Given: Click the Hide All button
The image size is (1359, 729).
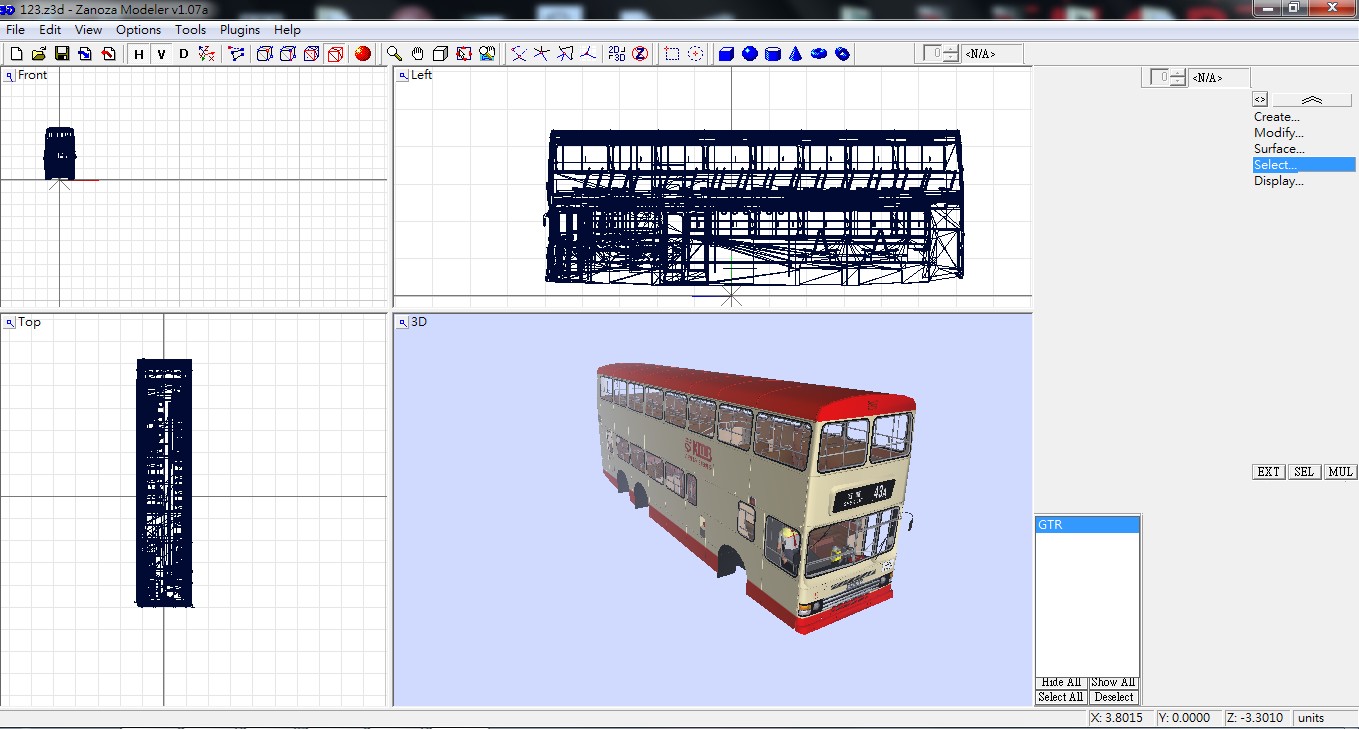Looking at the screenshot, I should (1060, 682).
